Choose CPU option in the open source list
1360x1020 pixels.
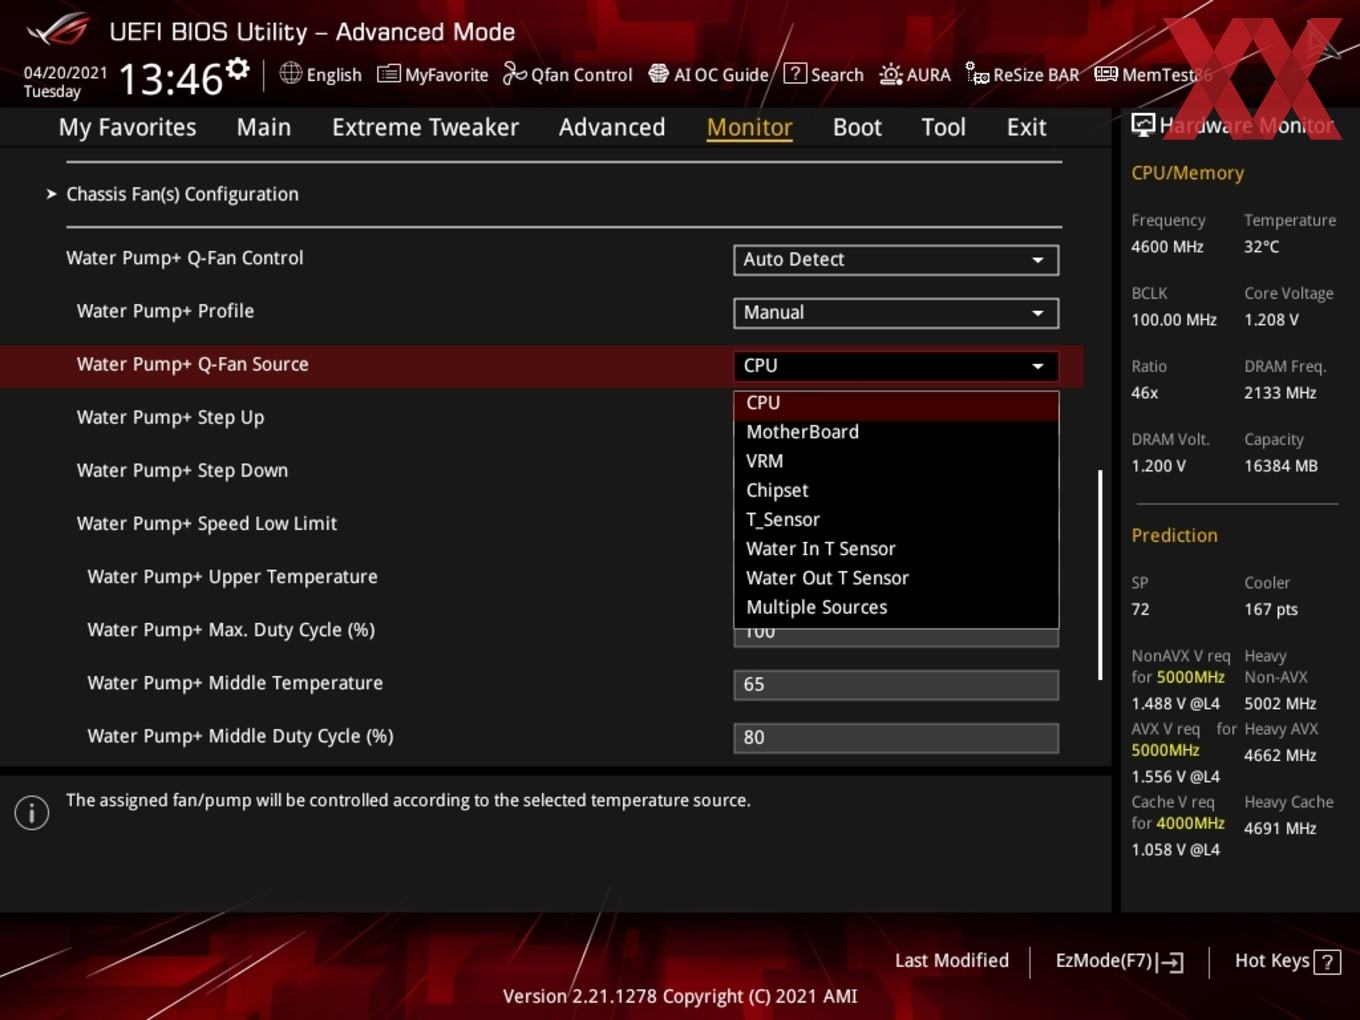(896, 403)
